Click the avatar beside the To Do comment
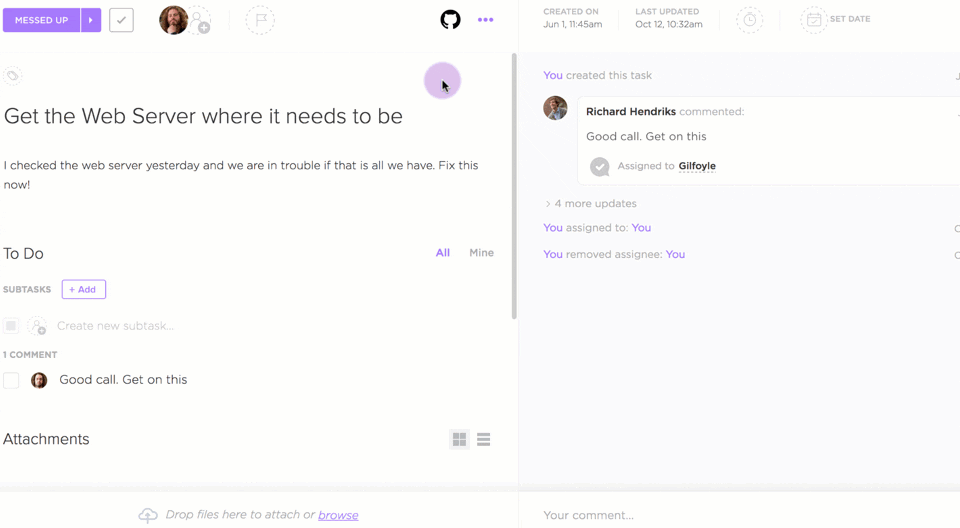Viewport: 960px width, 528px height. [39, 380]
